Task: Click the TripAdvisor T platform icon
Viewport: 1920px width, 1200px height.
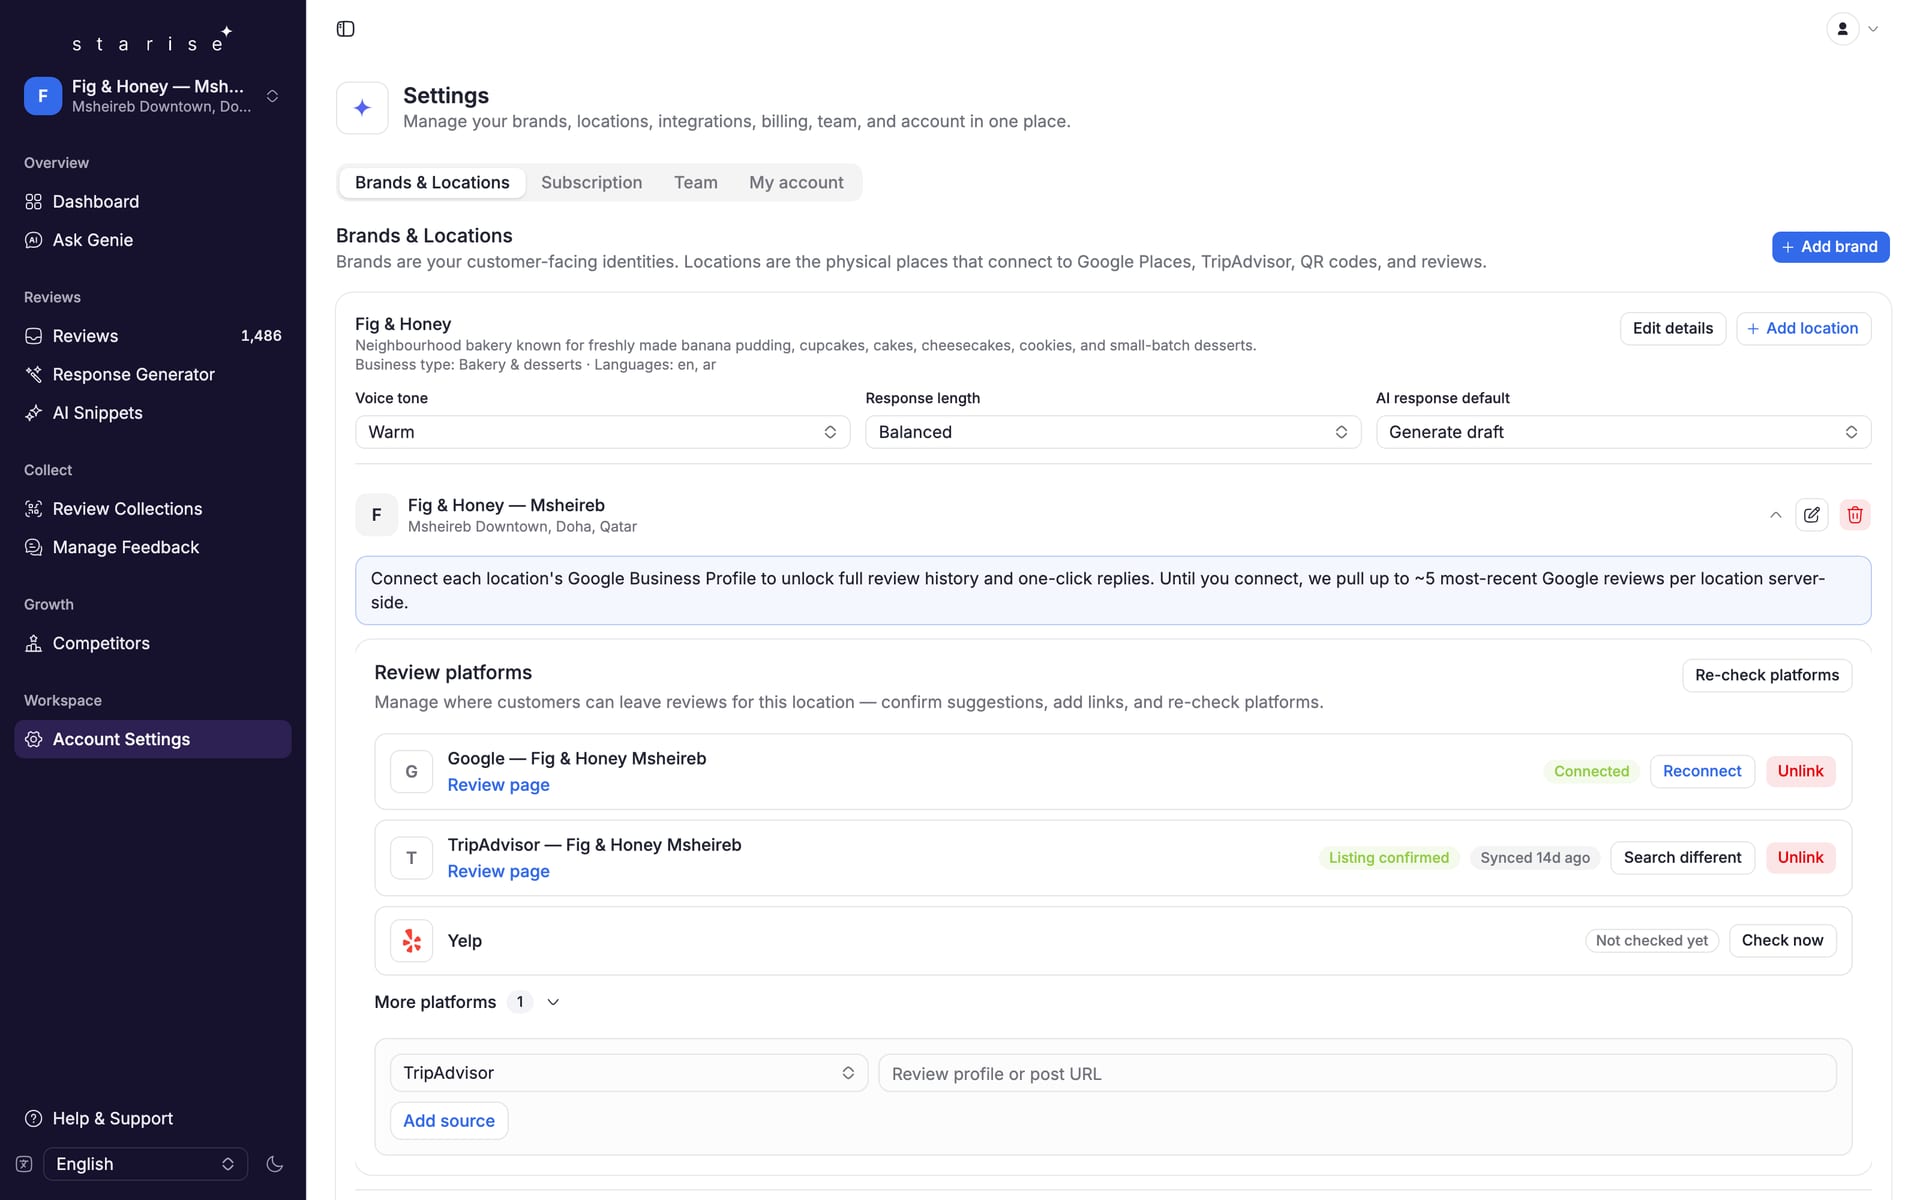Action: (x=411, y=858)
